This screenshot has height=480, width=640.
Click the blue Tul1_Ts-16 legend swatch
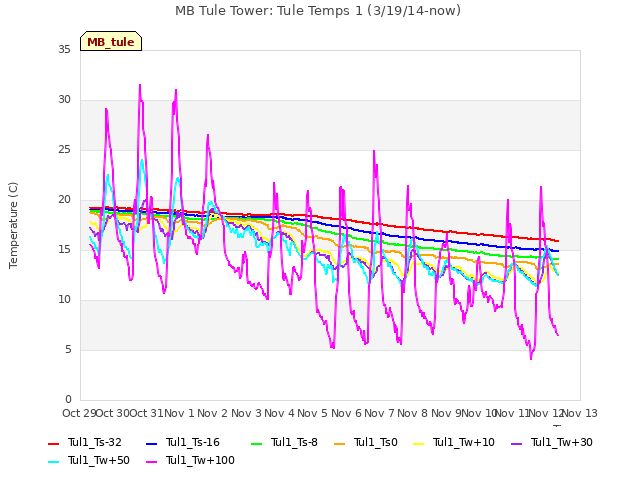151,443
